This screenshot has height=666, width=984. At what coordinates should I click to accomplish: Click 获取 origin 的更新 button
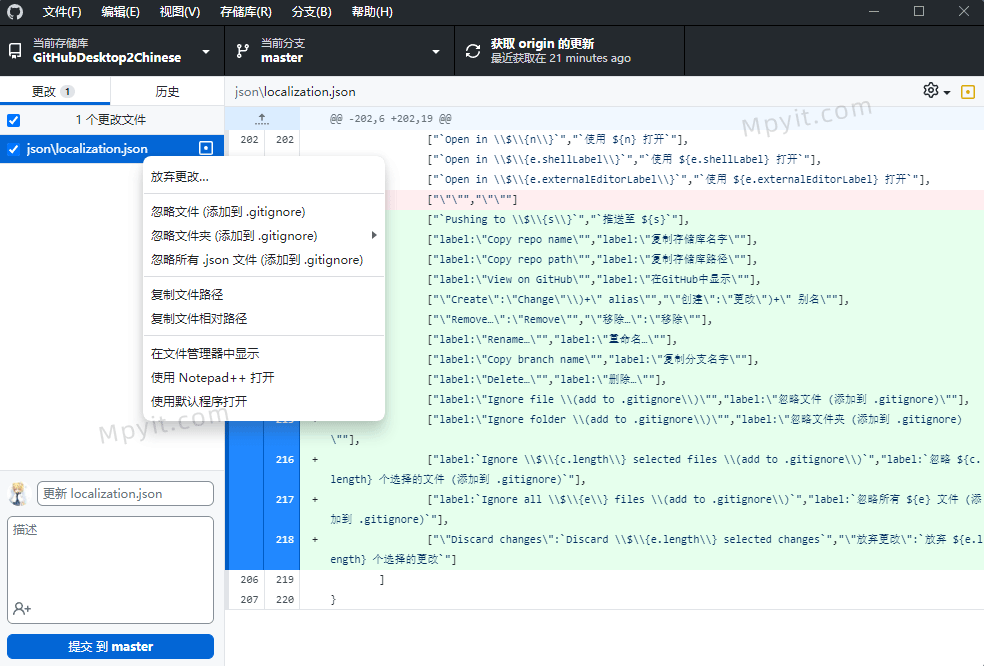(569, 51)
